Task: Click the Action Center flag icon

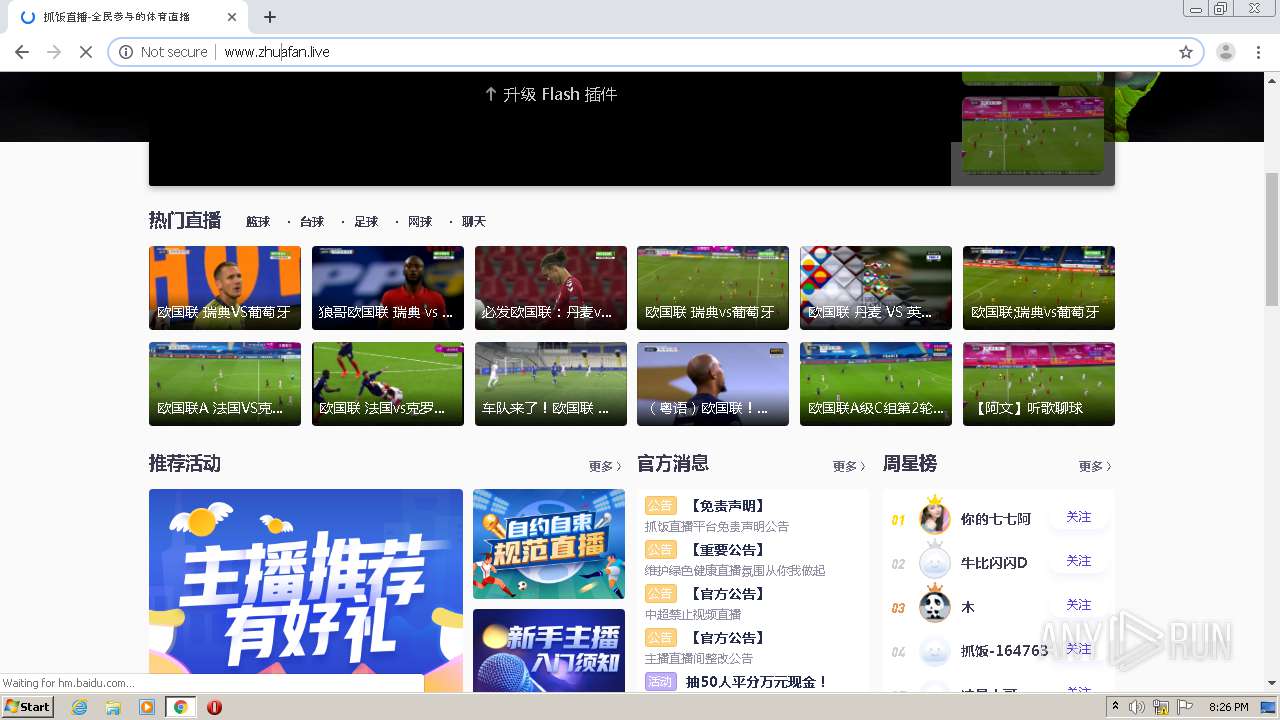Action: 1185,707
